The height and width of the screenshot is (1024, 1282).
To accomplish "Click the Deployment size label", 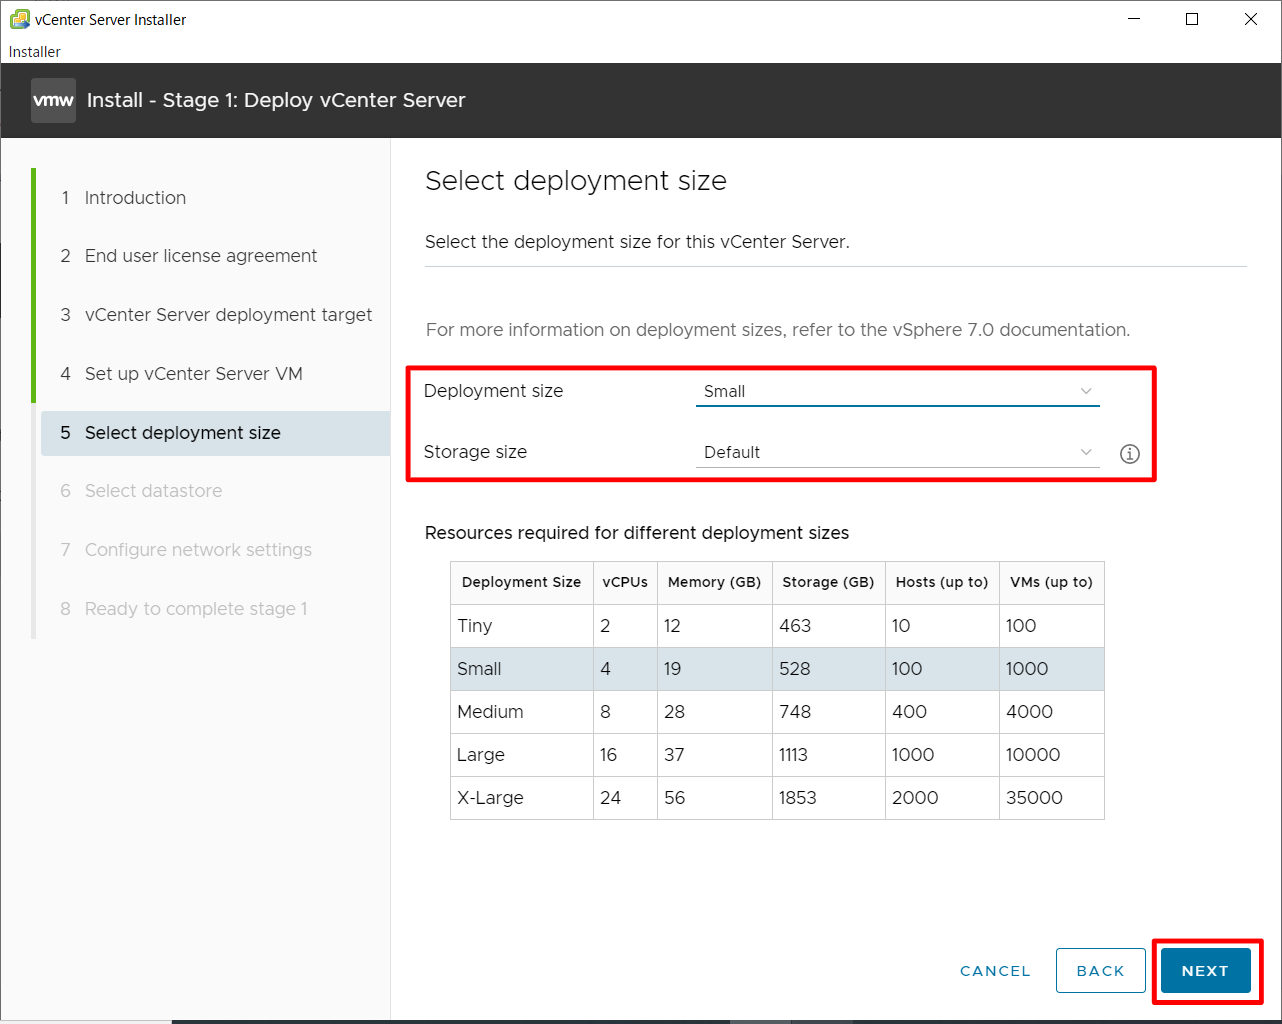I will (493, 391).
